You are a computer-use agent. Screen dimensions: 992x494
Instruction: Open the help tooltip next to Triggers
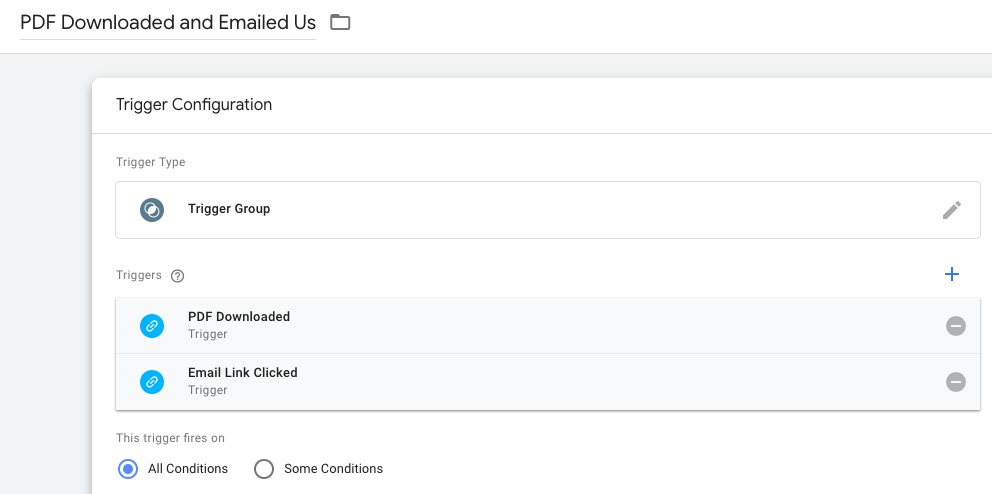(x=178, y=276)
